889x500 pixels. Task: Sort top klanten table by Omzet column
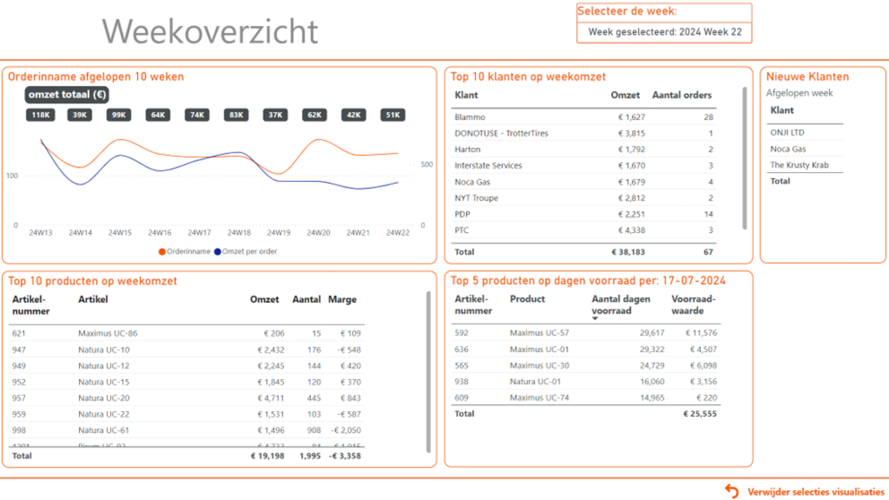[625, 95]
